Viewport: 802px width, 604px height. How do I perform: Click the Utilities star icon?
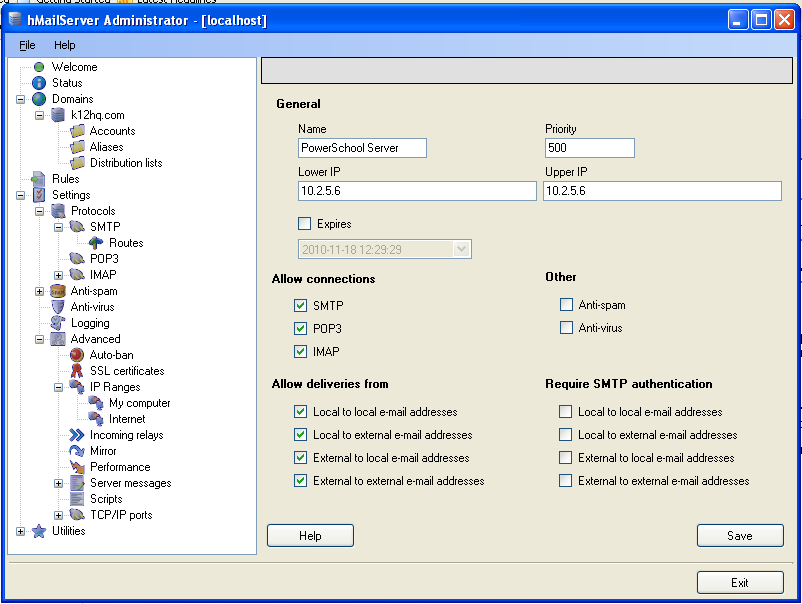point(39,531)
